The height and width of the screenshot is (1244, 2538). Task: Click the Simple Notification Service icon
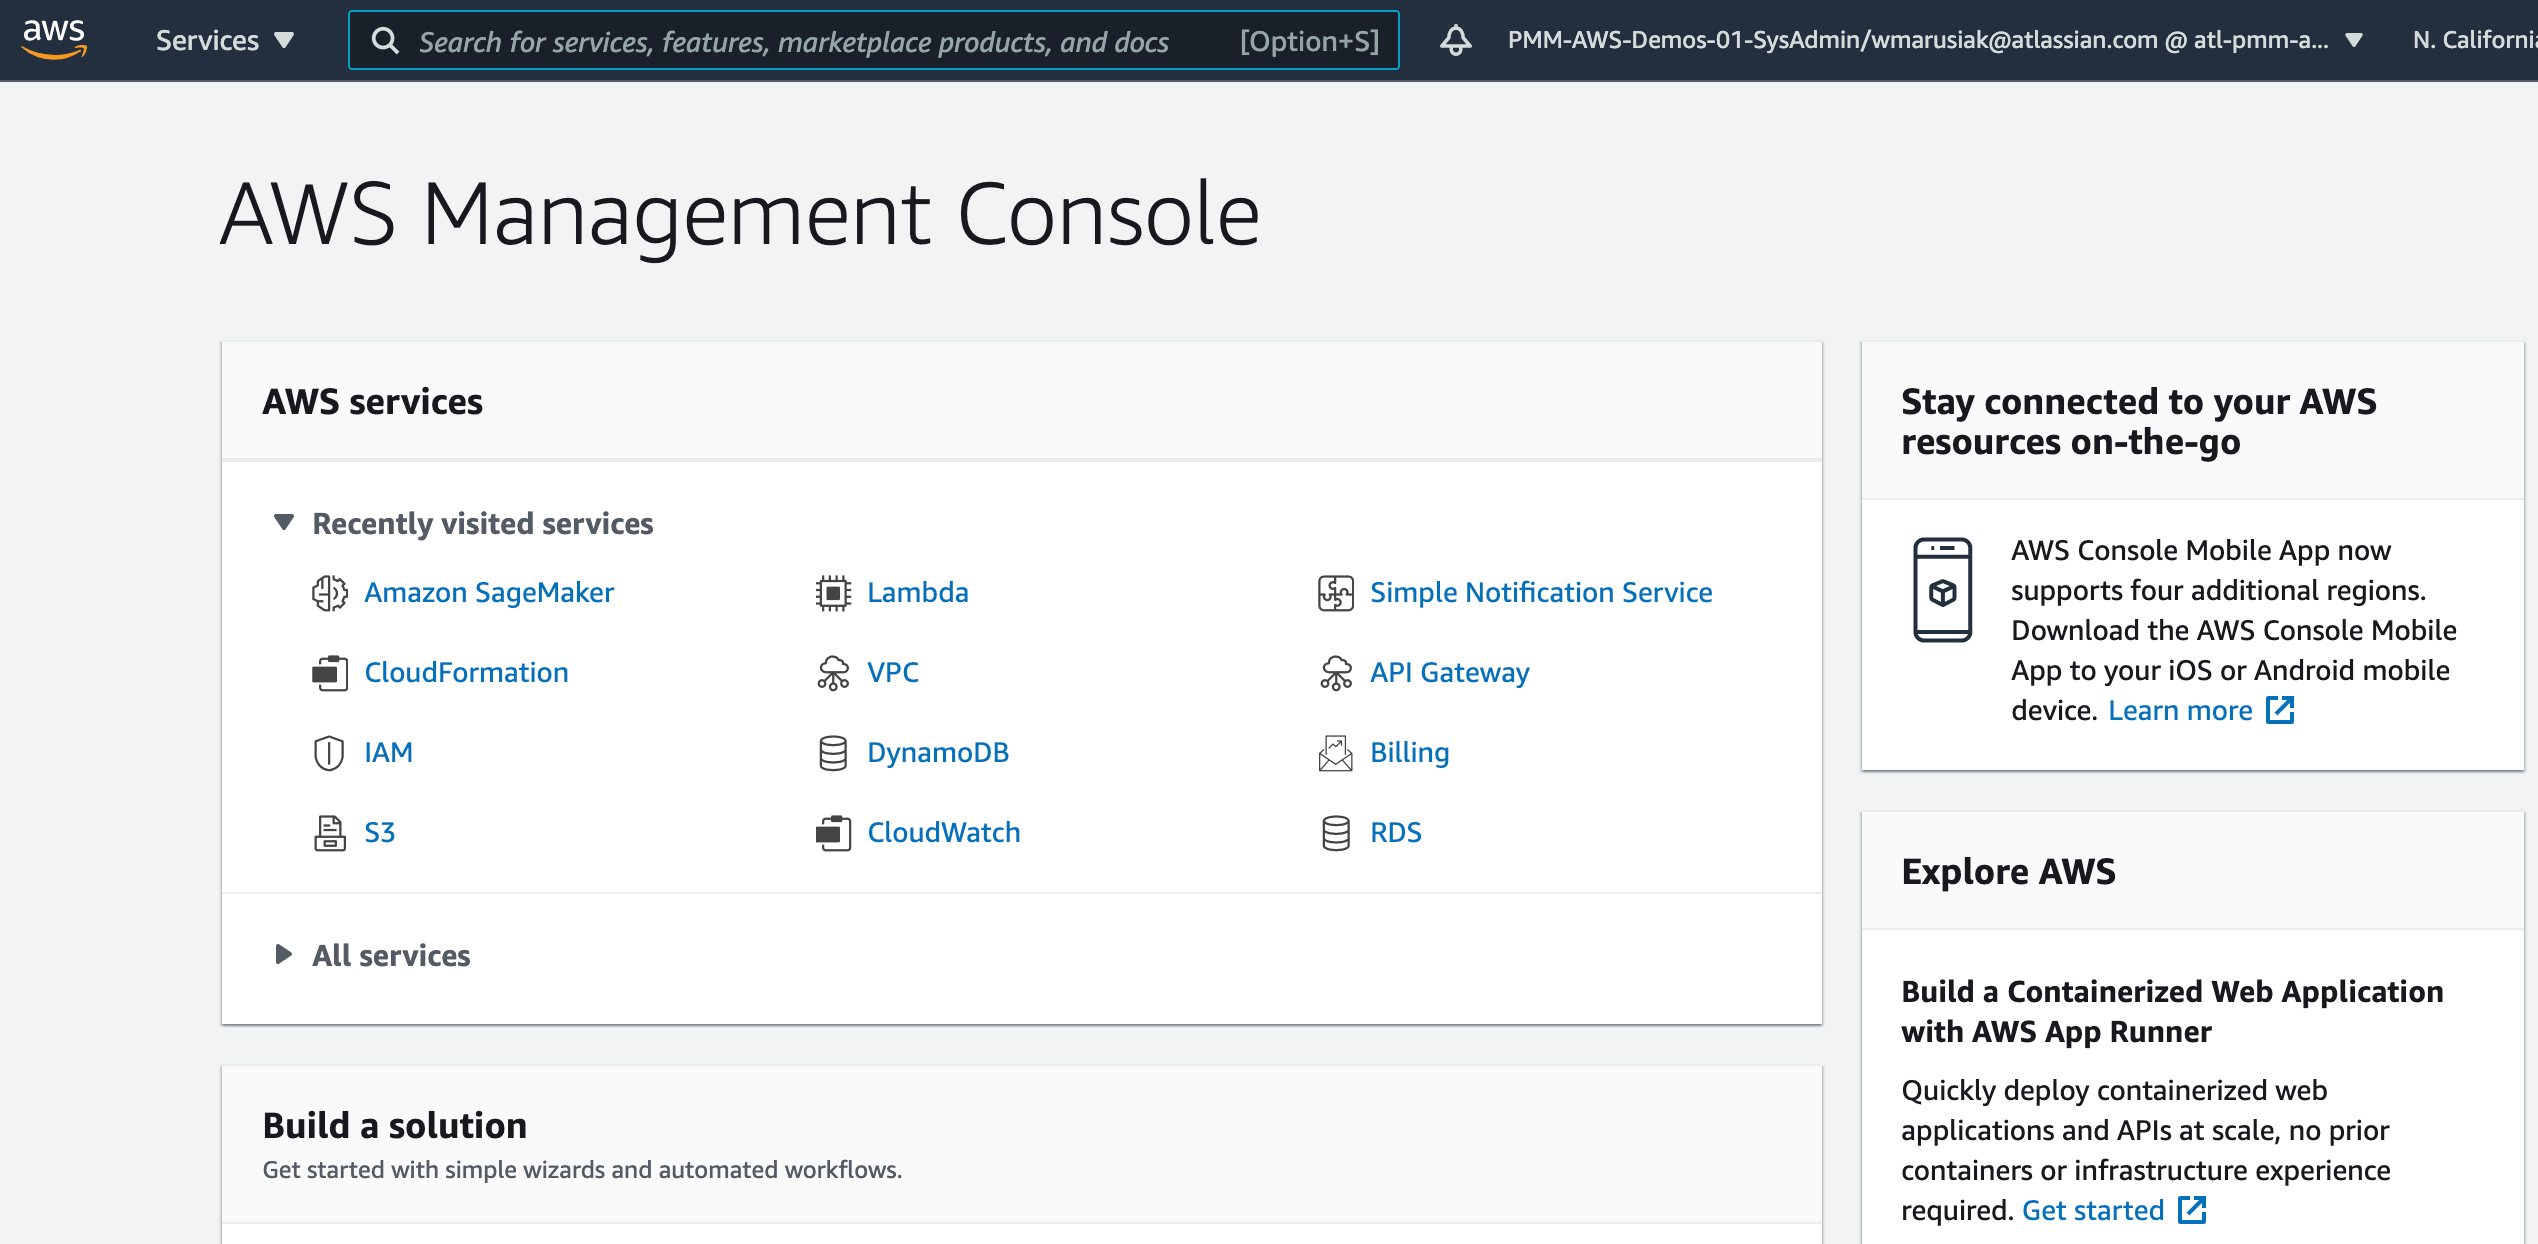[1334, 592]
